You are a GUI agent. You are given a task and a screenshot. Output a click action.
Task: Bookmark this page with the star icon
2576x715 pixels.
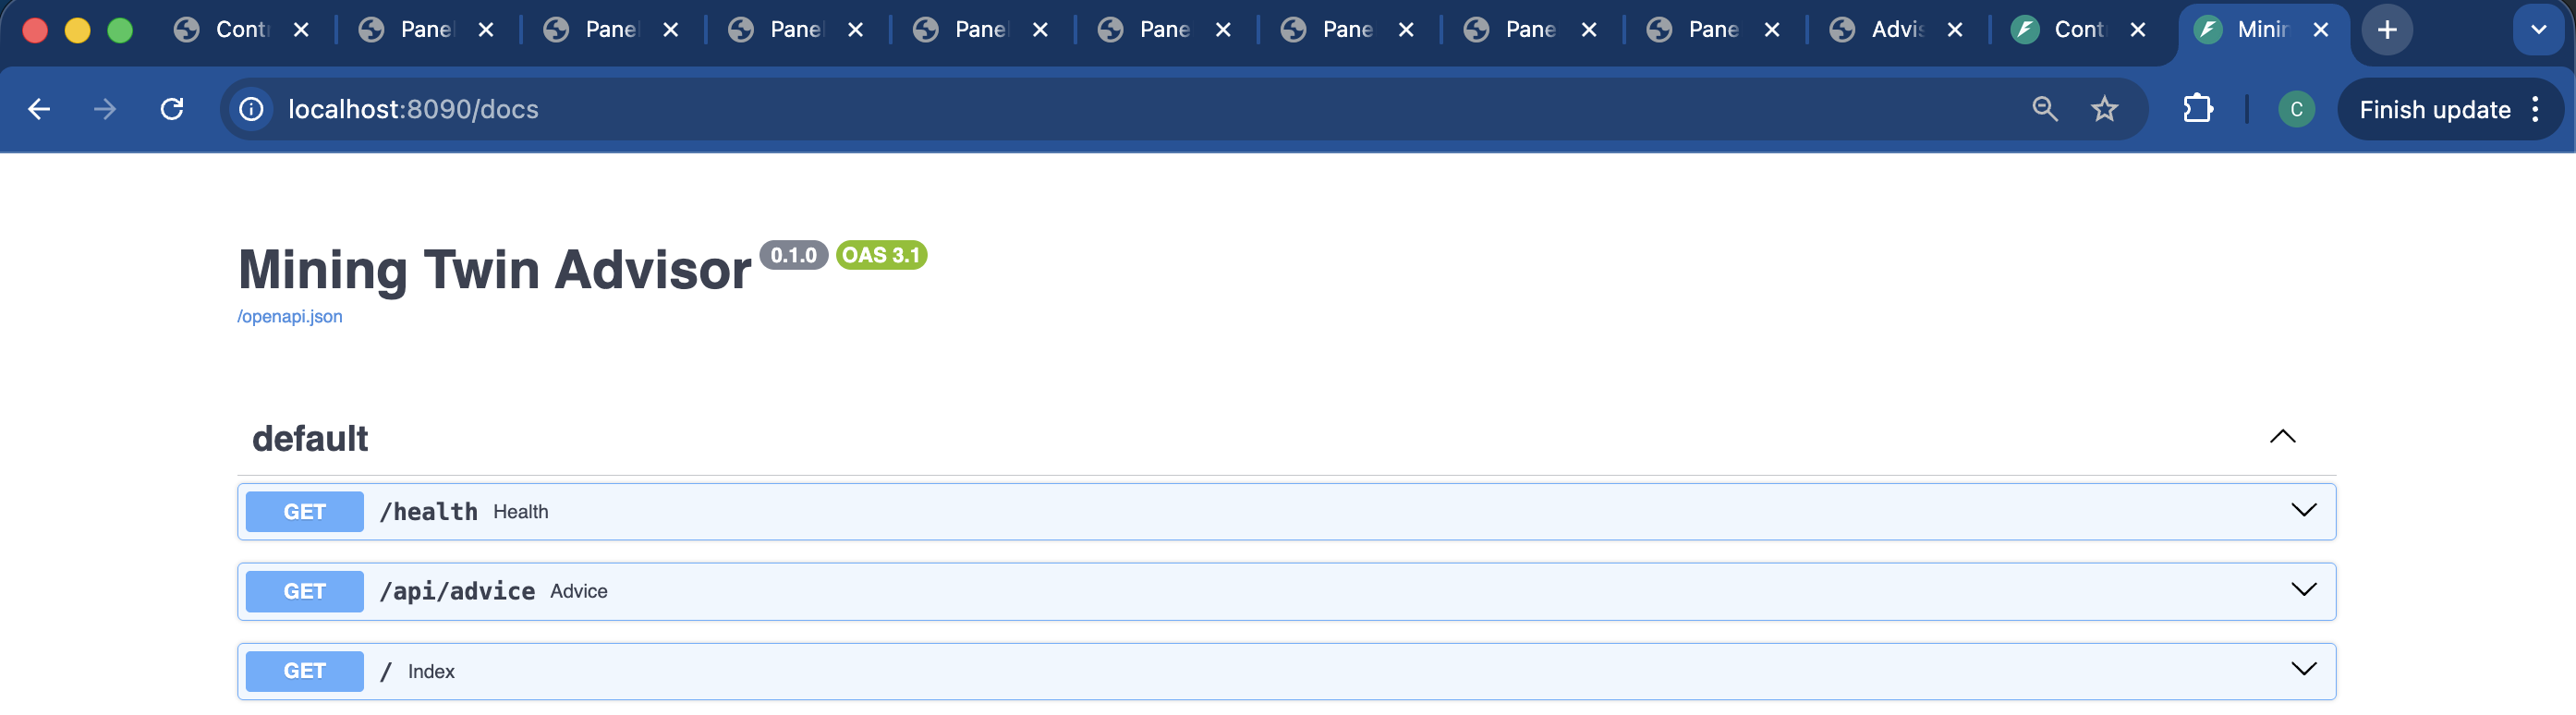2105,109
